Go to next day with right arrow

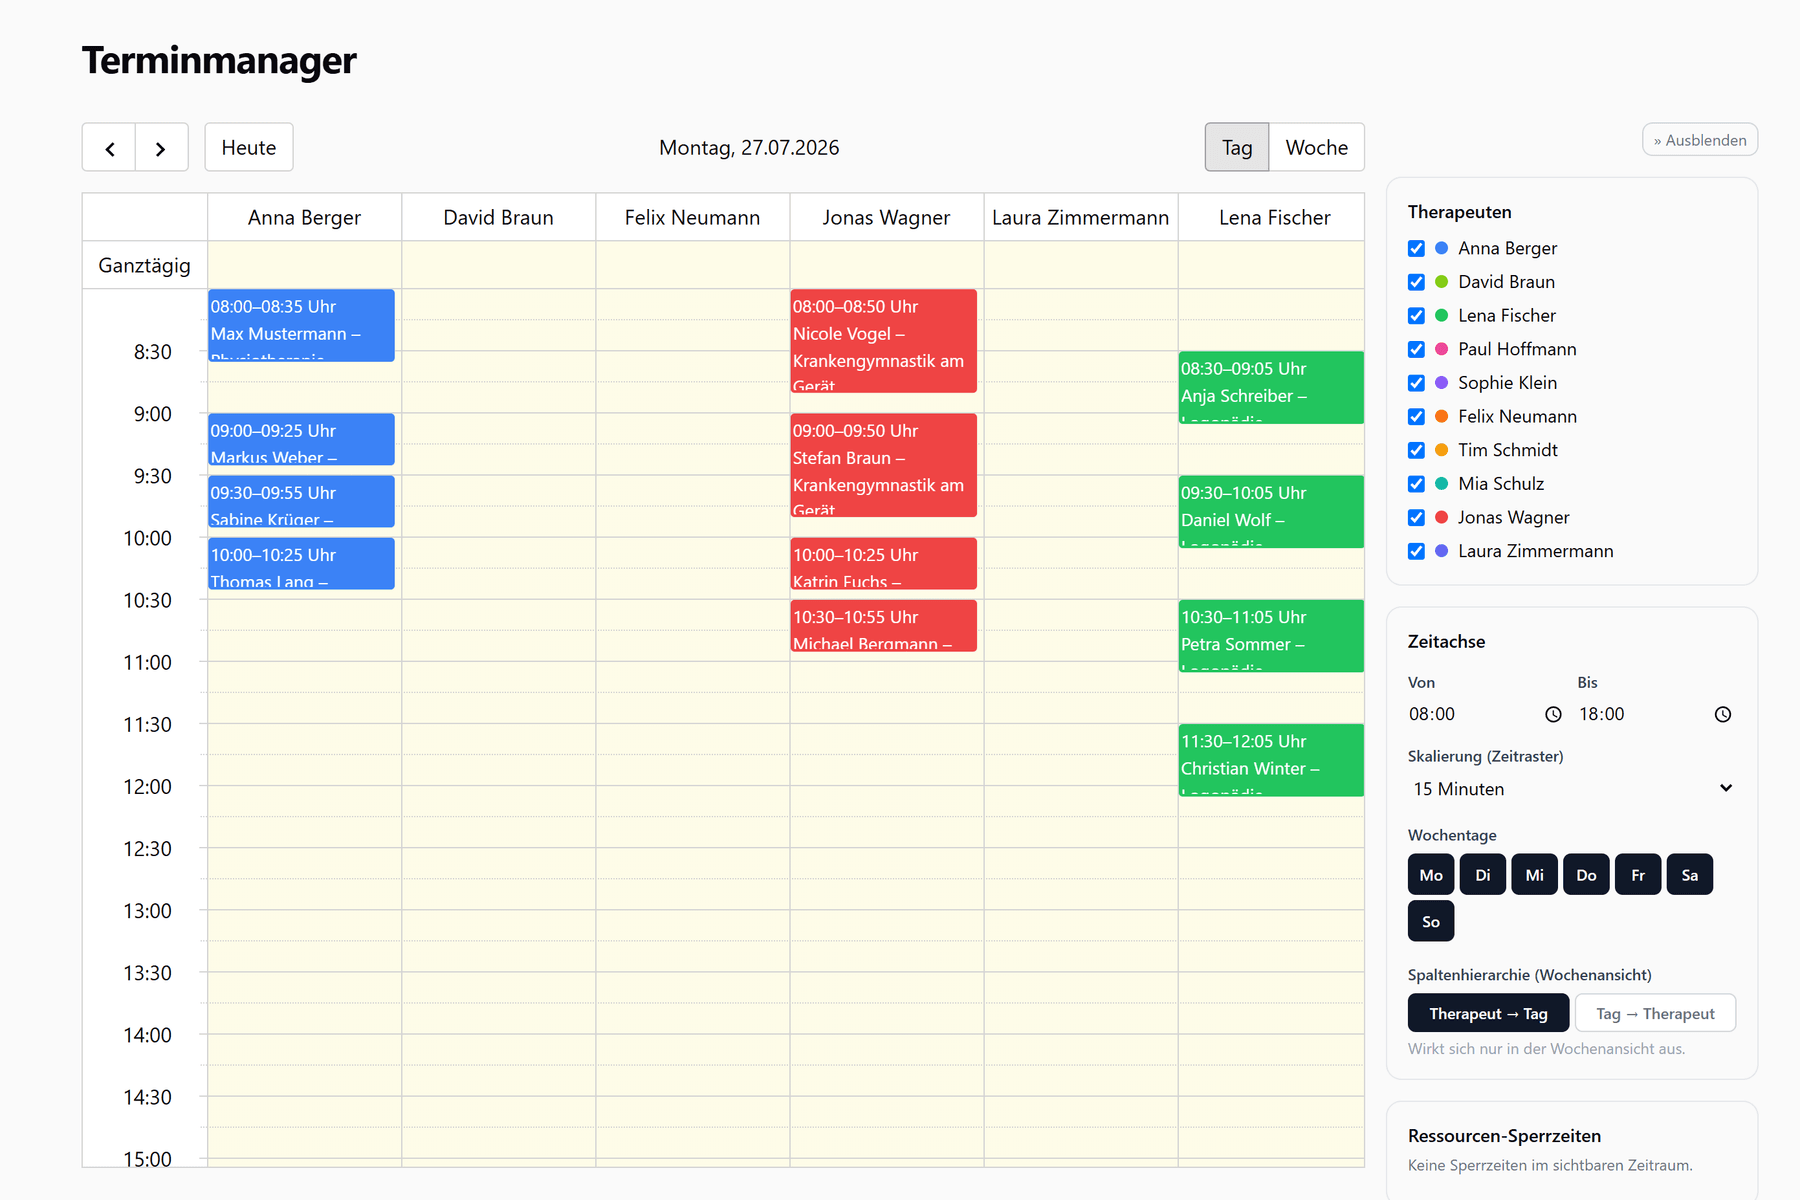click(161, 148)
